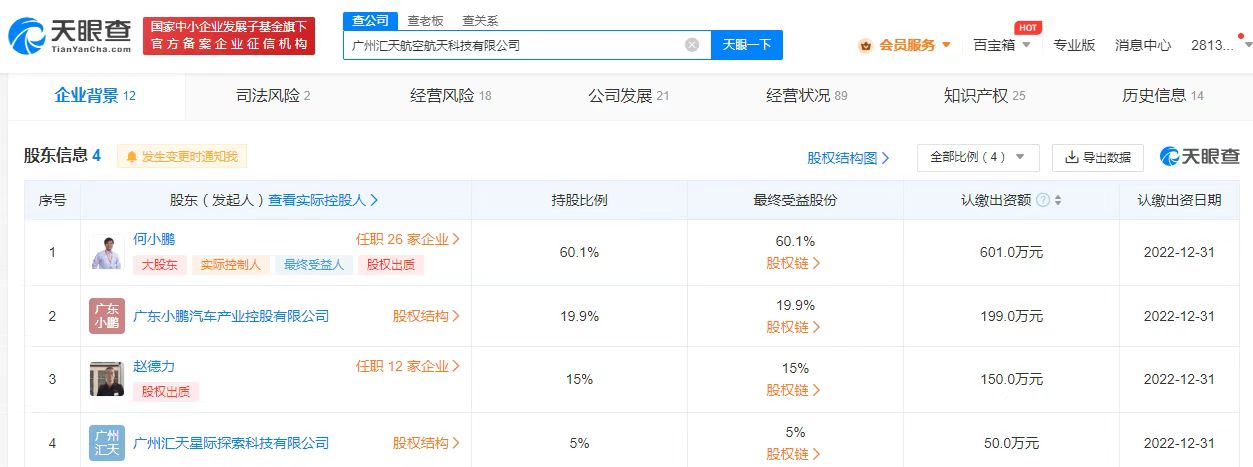The image size is (1253, 467).
Task: Open the 股权结构图 link
Action: [848, 158]
